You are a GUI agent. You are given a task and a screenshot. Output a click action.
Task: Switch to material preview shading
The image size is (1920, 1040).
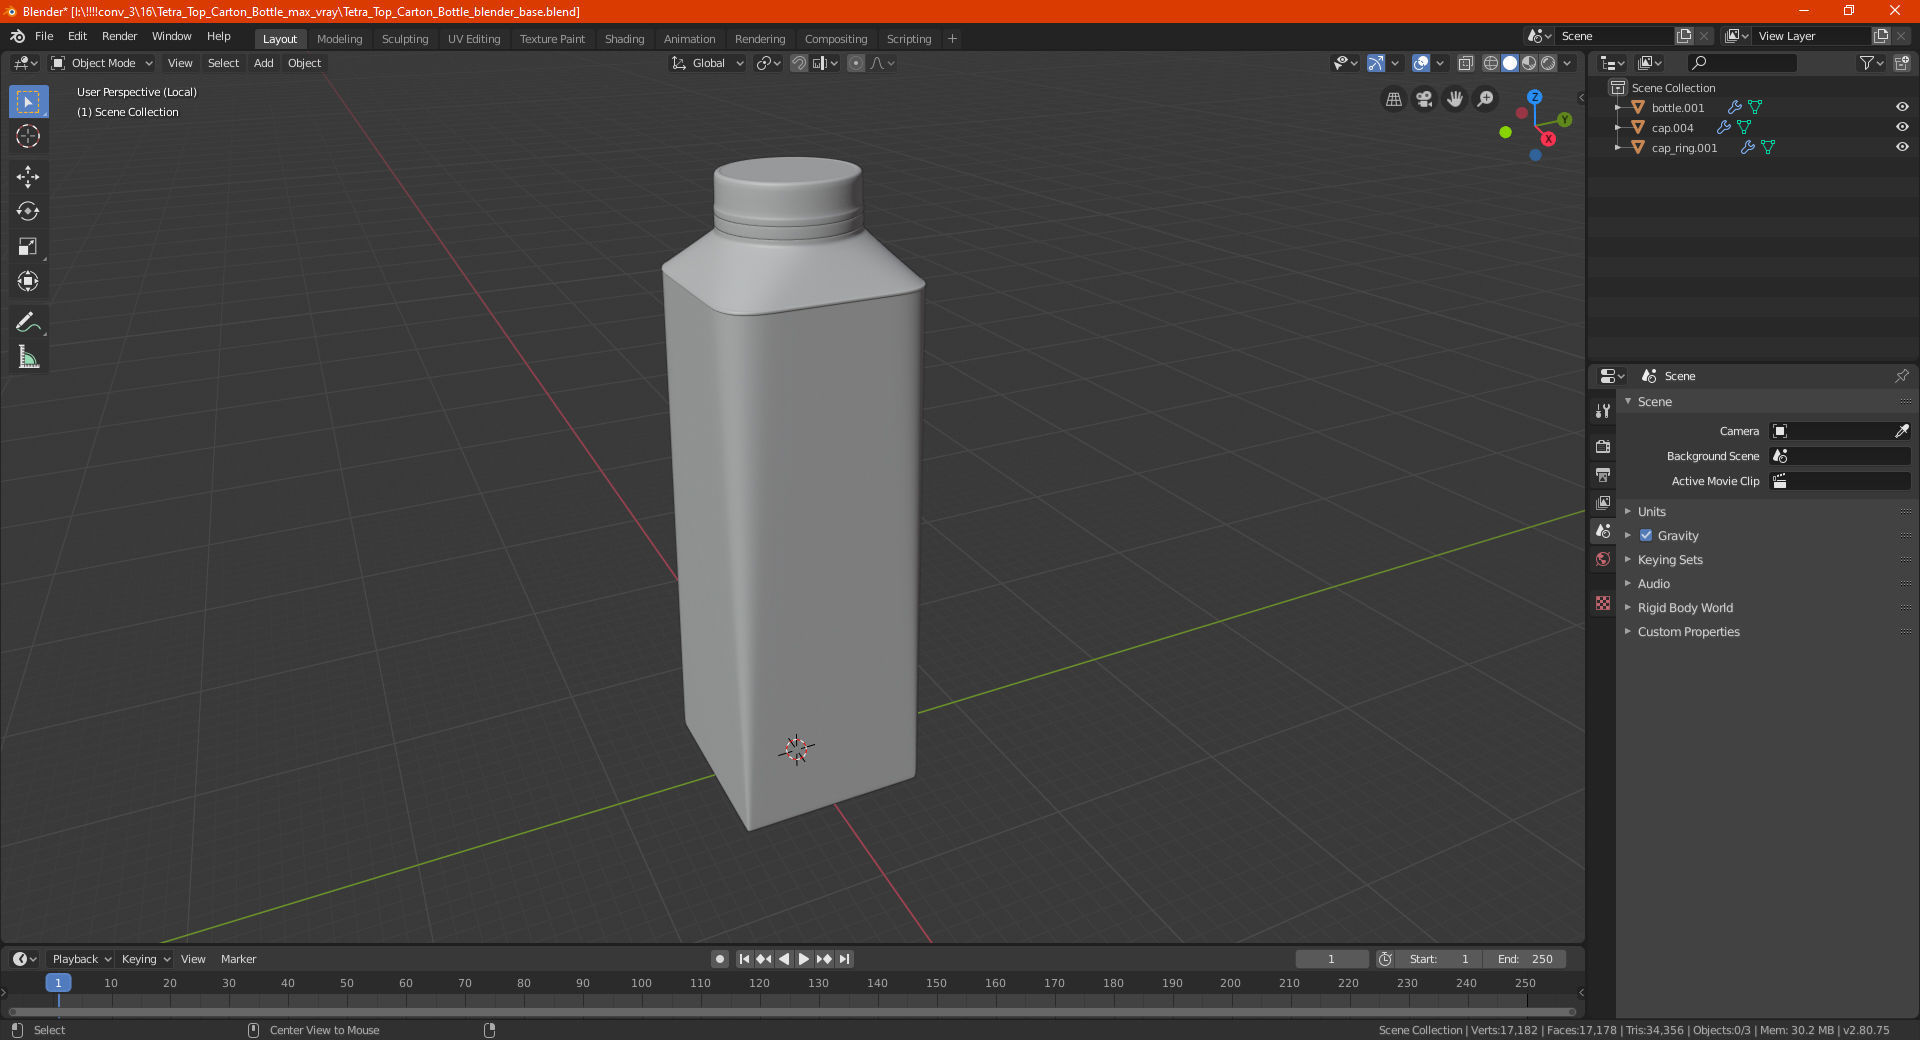pos(1529,63)
